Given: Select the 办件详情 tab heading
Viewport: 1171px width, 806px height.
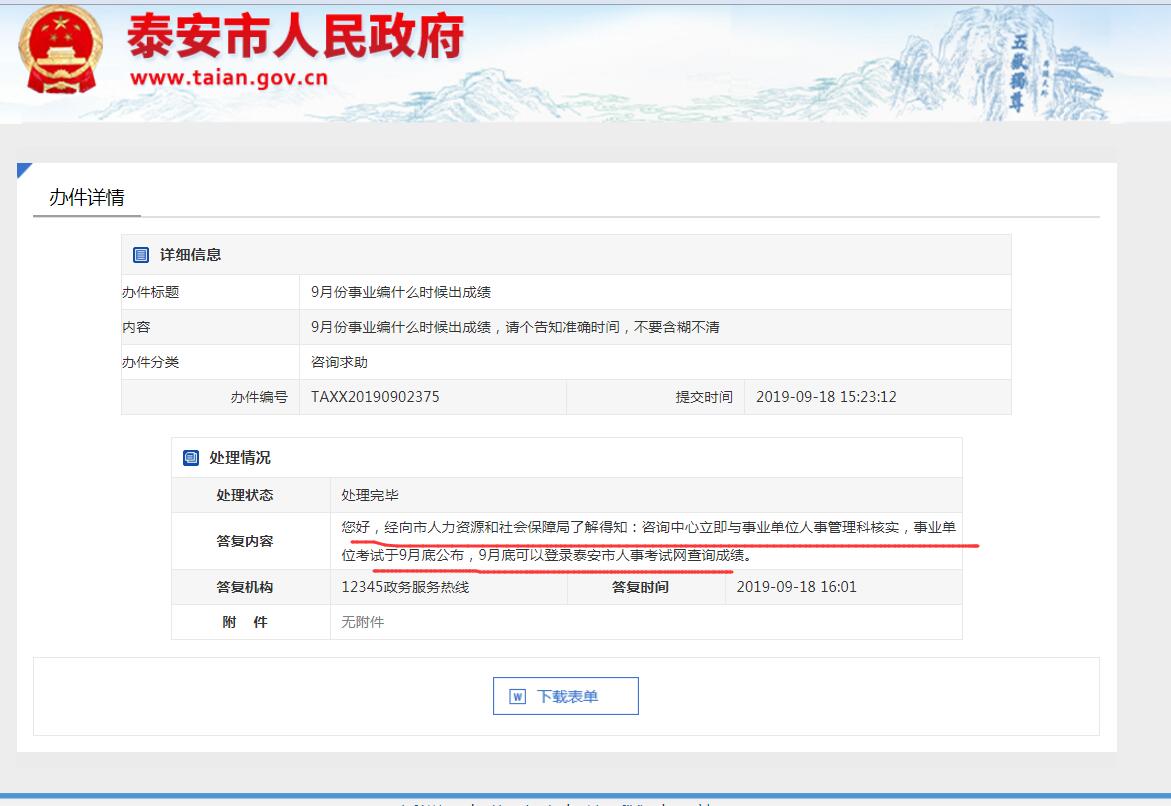Looking at the screenshot, I should point(87,197).
